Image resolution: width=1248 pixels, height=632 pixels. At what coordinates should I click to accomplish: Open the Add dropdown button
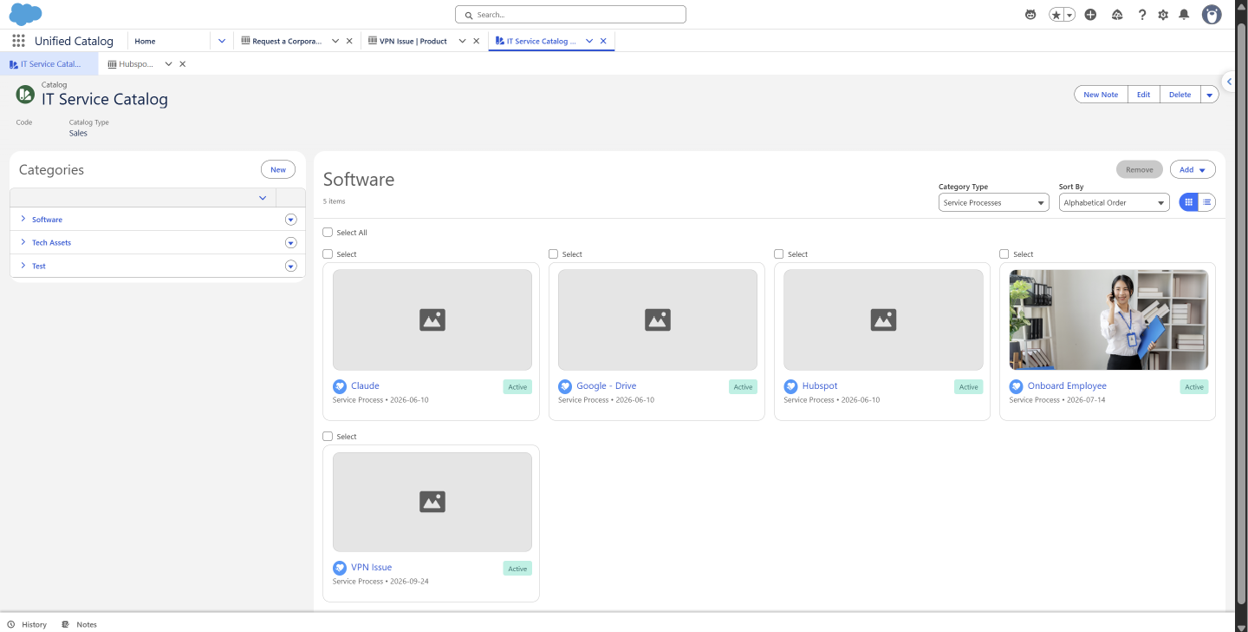[1192, 170]
